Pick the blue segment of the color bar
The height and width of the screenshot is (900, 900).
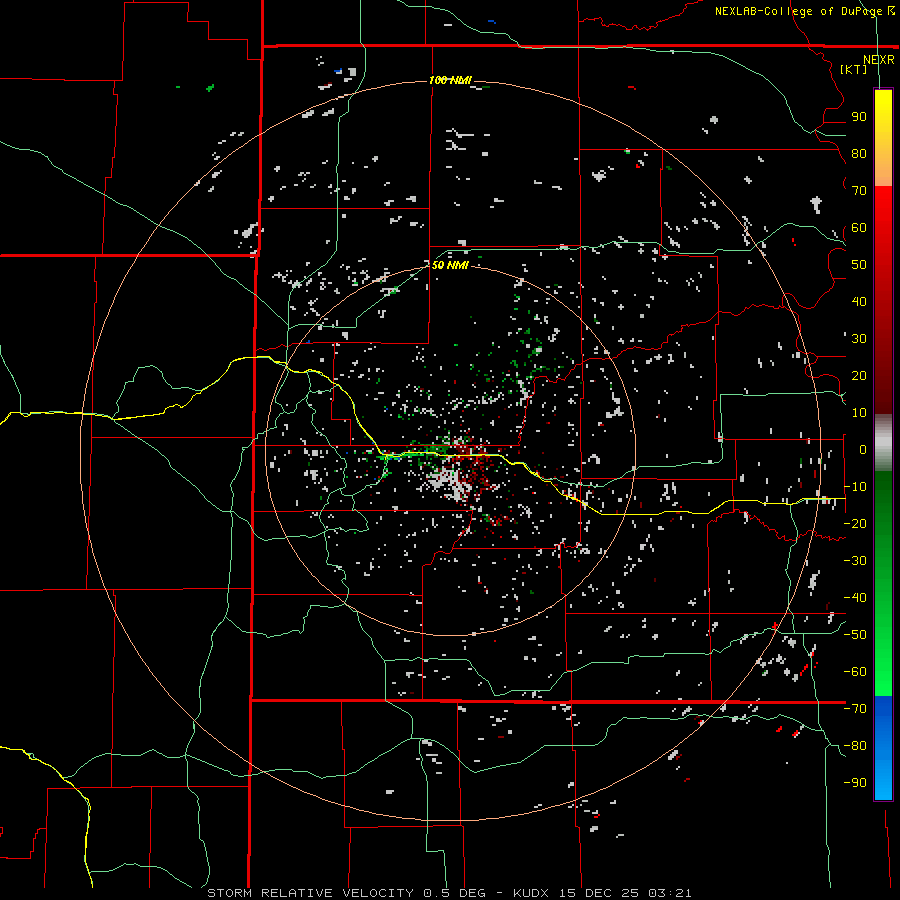pos(883,748)
